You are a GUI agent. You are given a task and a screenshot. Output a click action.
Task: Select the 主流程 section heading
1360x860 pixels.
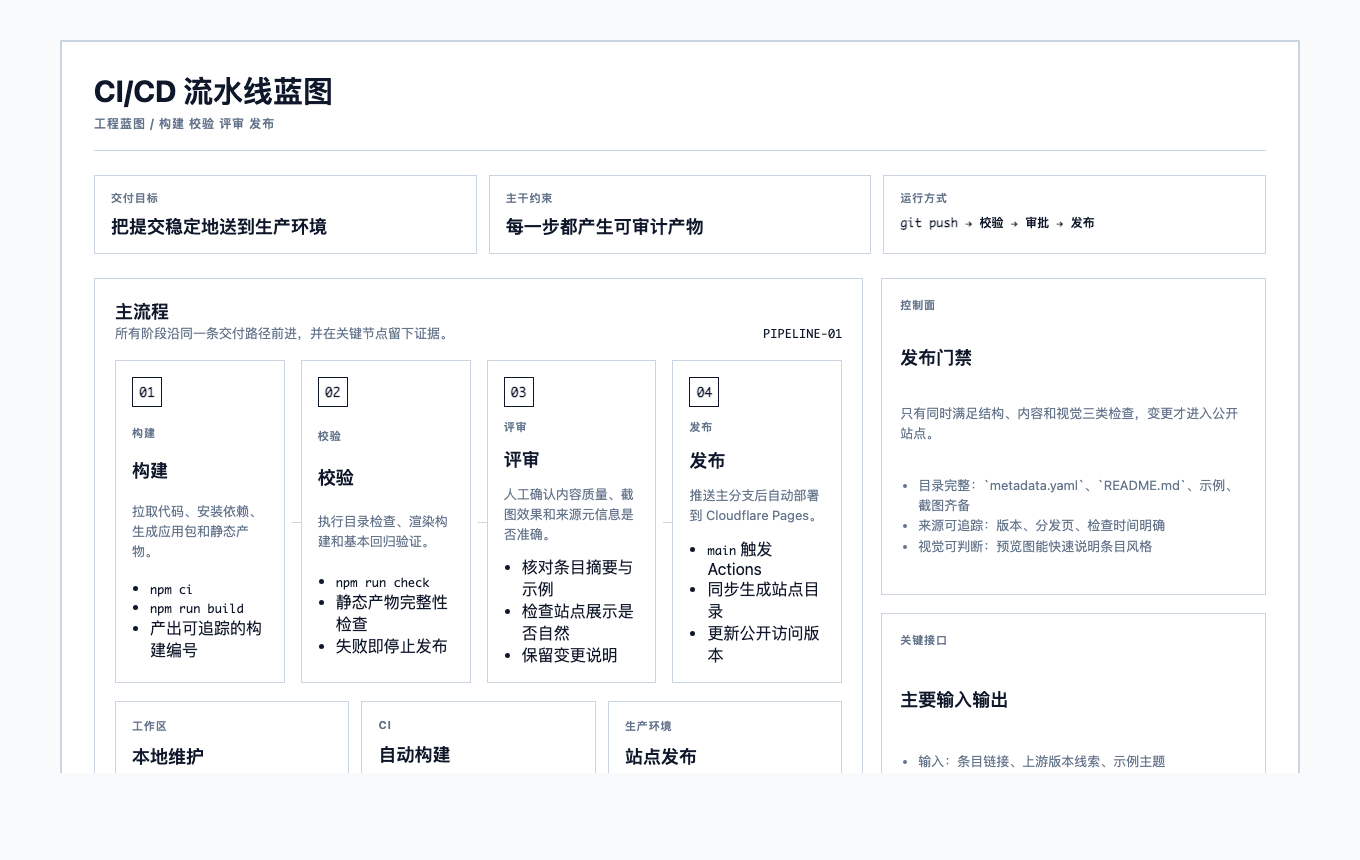click(x=142, y=312)
